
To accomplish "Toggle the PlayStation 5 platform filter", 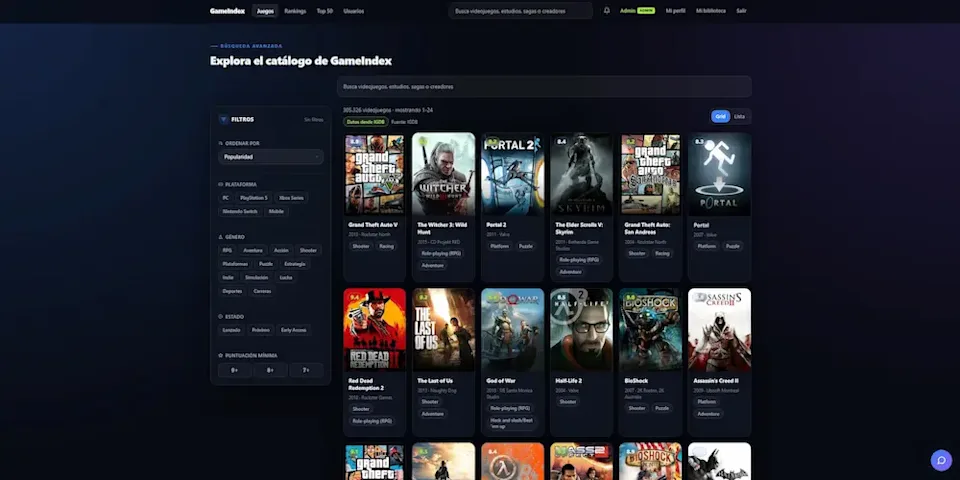I will [x=253, y=198].
